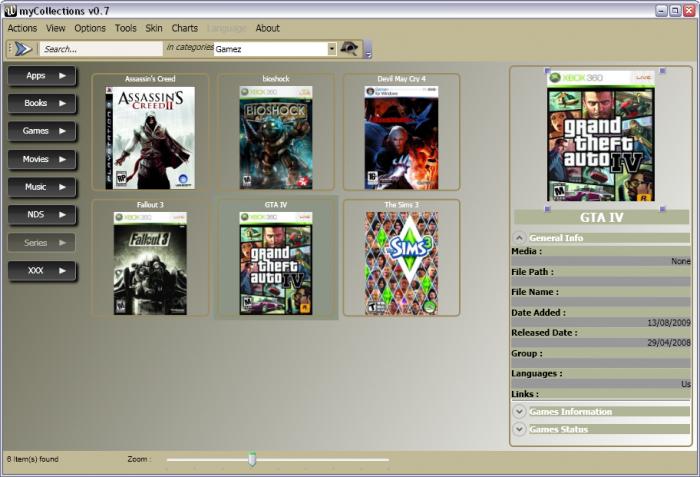Open the categories dropdown showing Gamez

click(x=275, y=48)
